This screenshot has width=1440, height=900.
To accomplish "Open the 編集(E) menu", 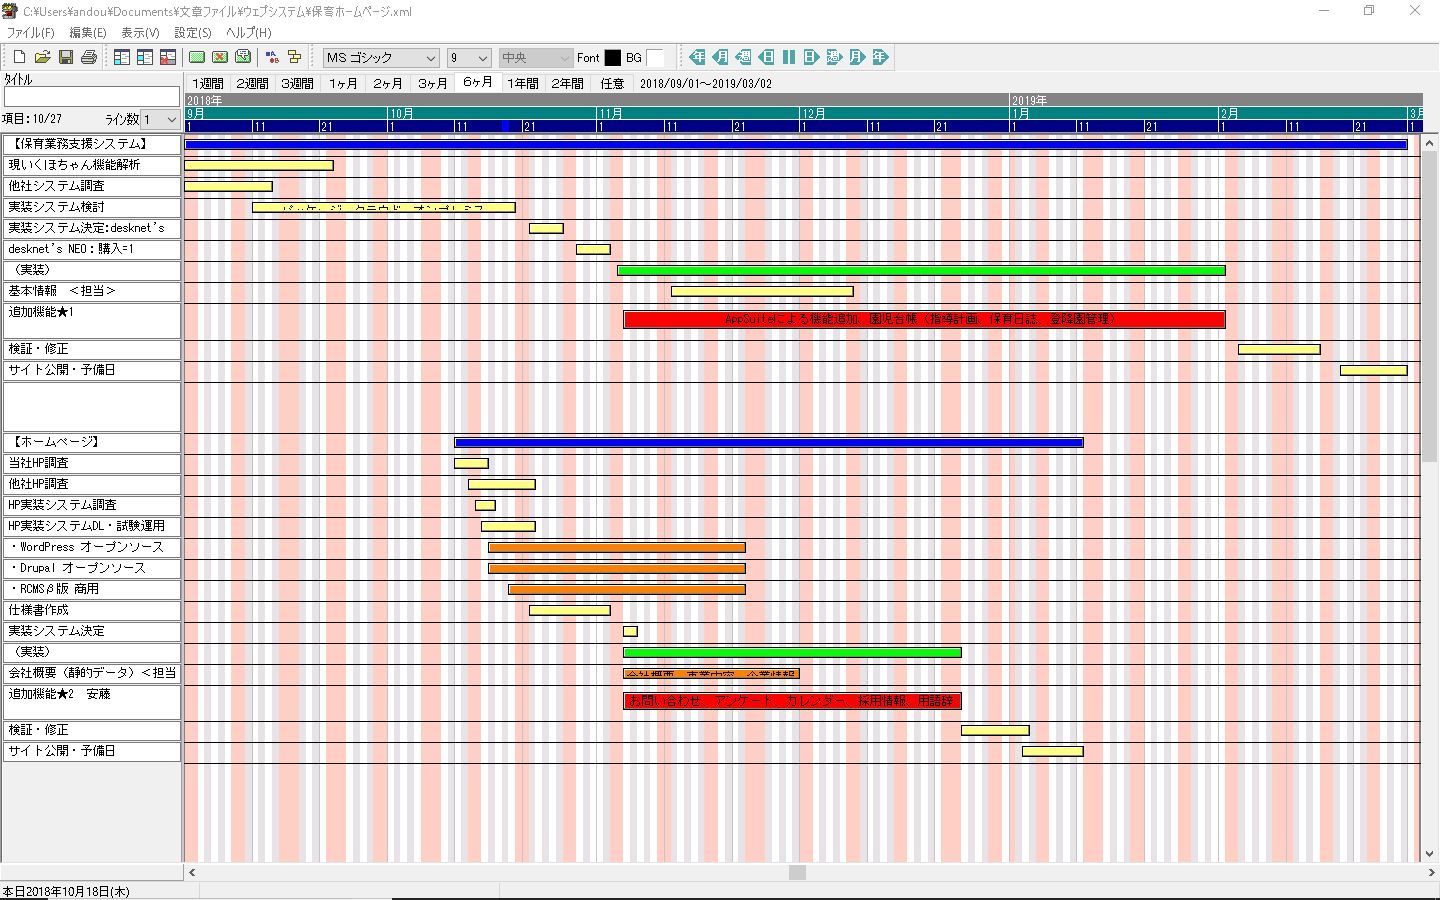I will coord(88,33).
